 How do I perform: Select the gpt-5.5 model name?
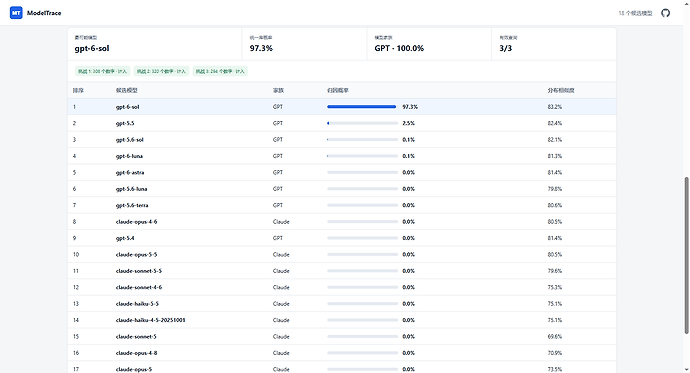pos(125,123)
